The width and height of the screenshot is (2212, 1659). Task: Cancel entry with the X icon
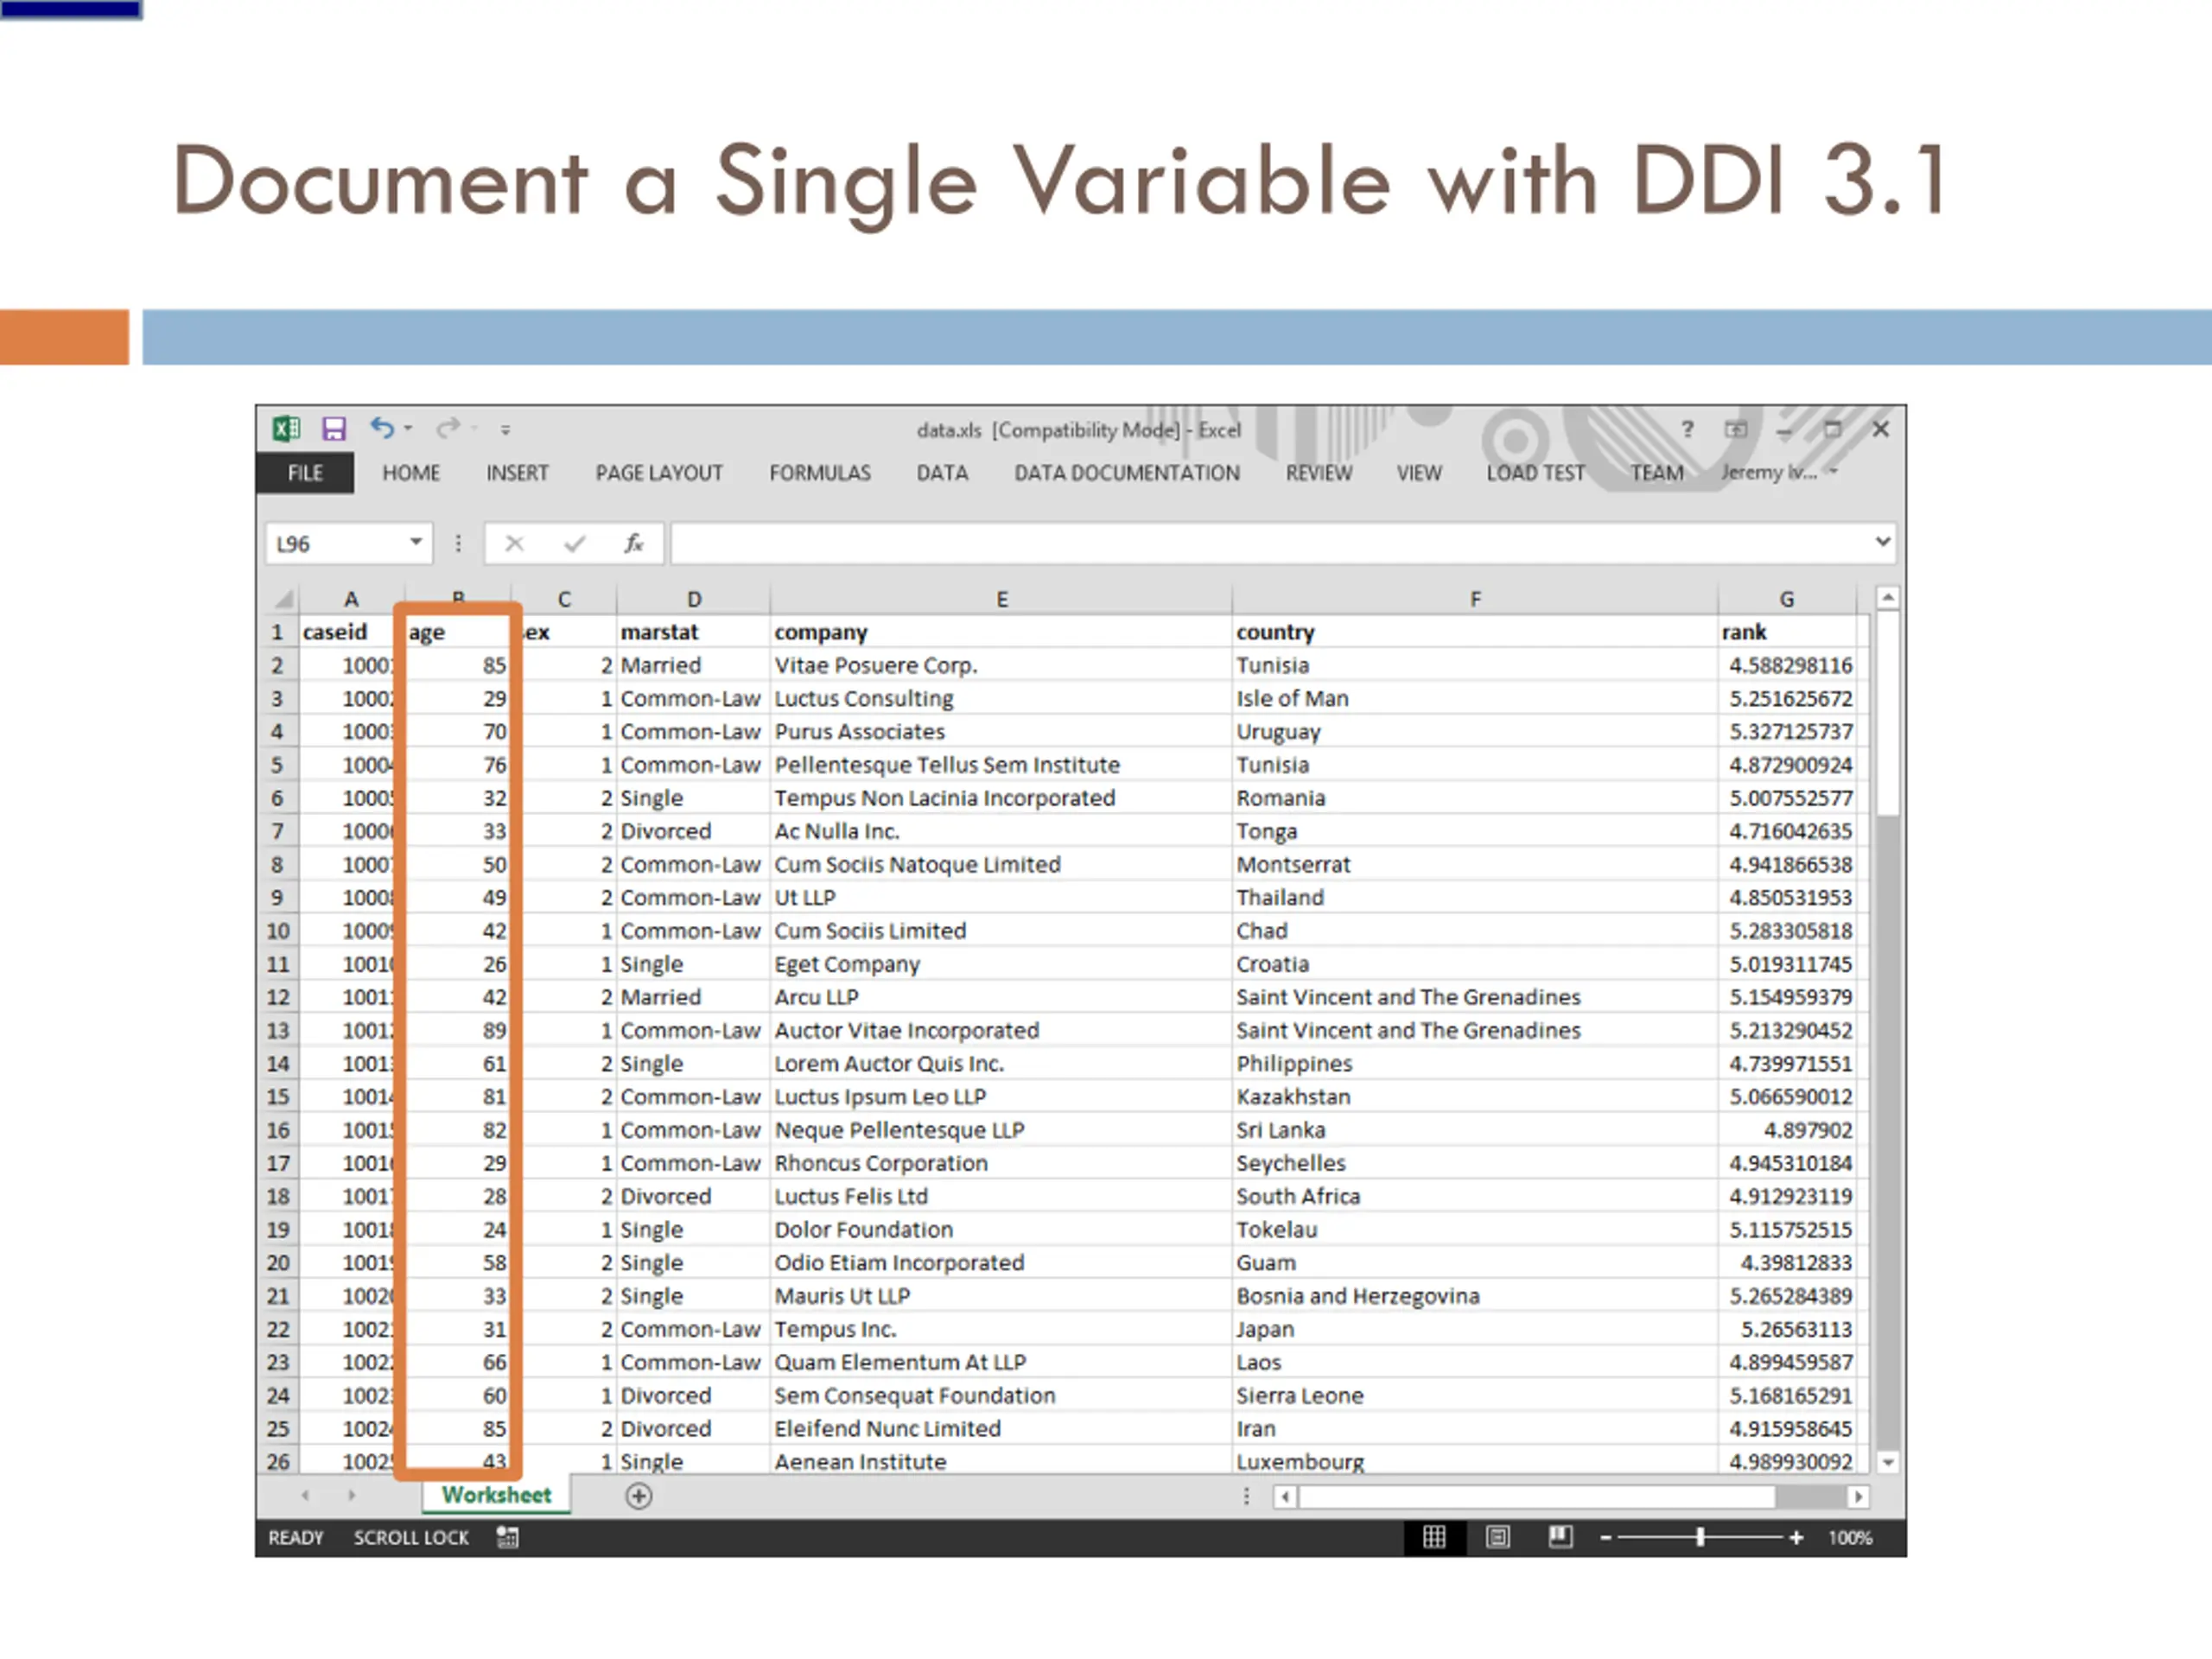(514, 543)
